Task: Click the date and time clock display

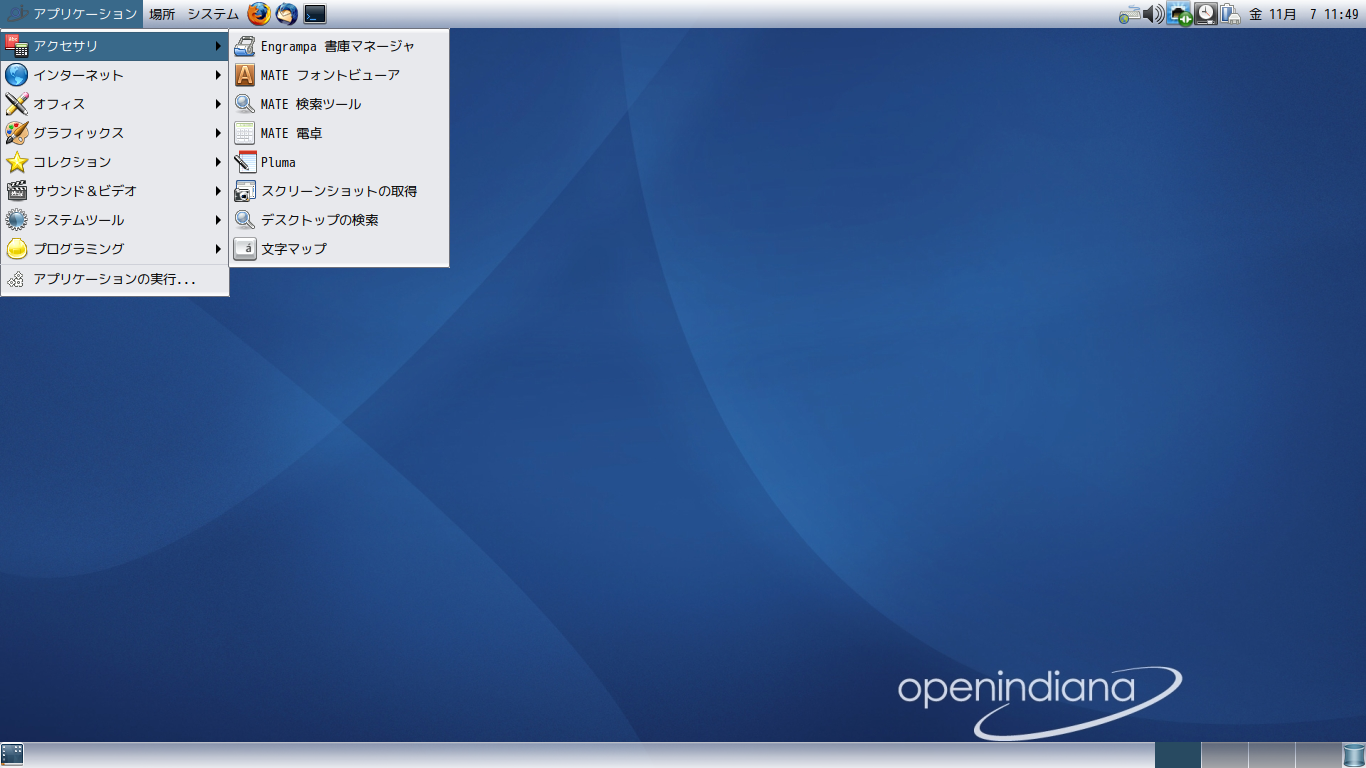Action: tap(1303, 14)
